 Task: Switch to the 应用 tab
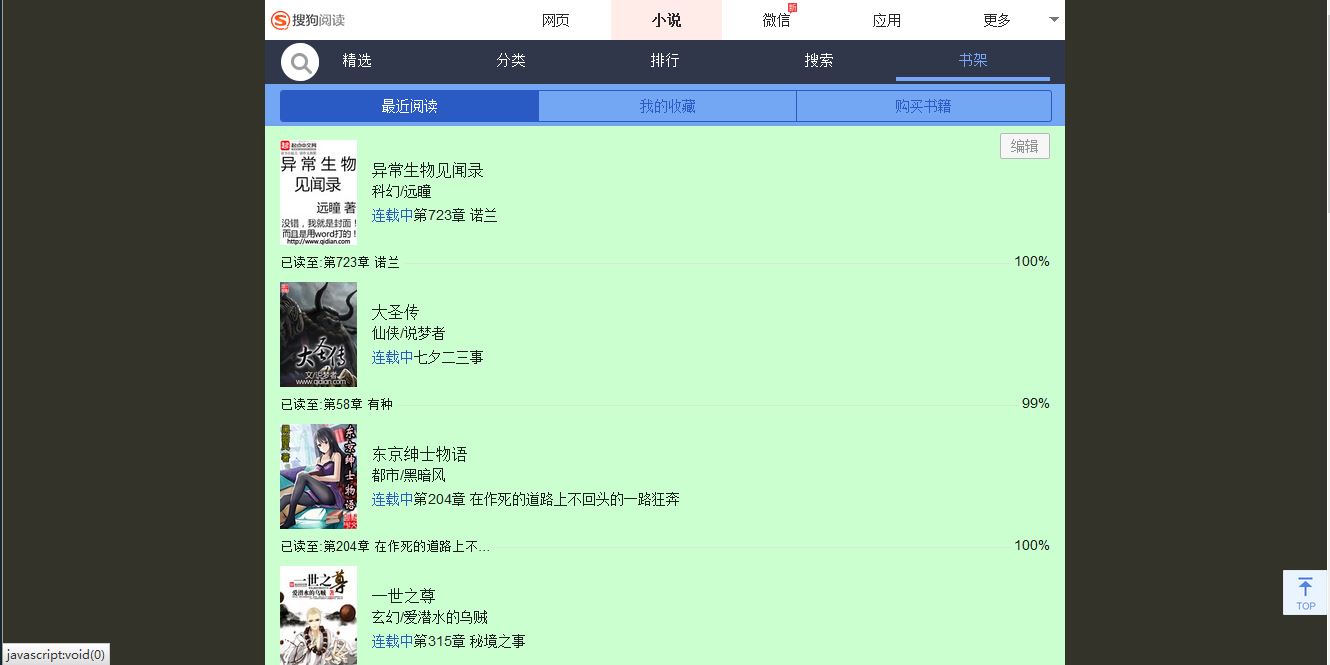pos(887,20)
